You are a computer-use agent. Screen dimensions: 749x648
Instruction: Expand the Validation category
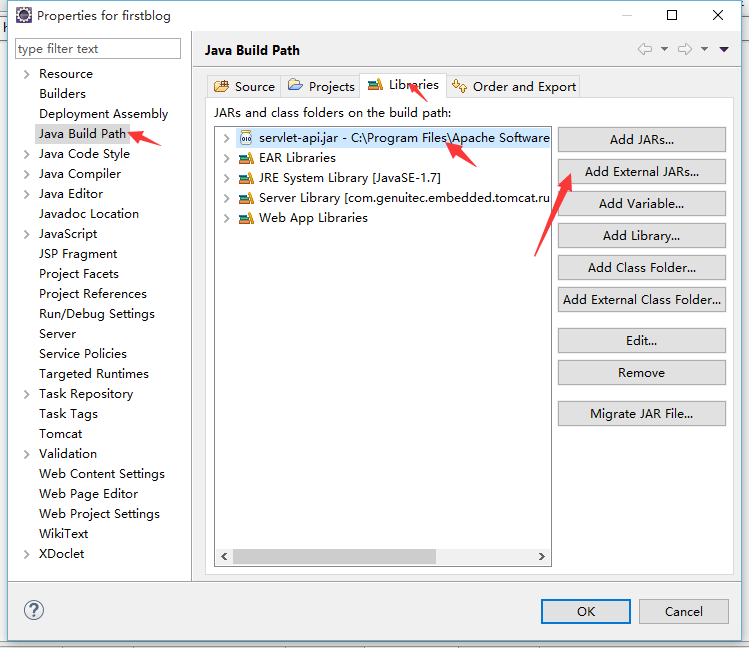(x=27, y=454)
